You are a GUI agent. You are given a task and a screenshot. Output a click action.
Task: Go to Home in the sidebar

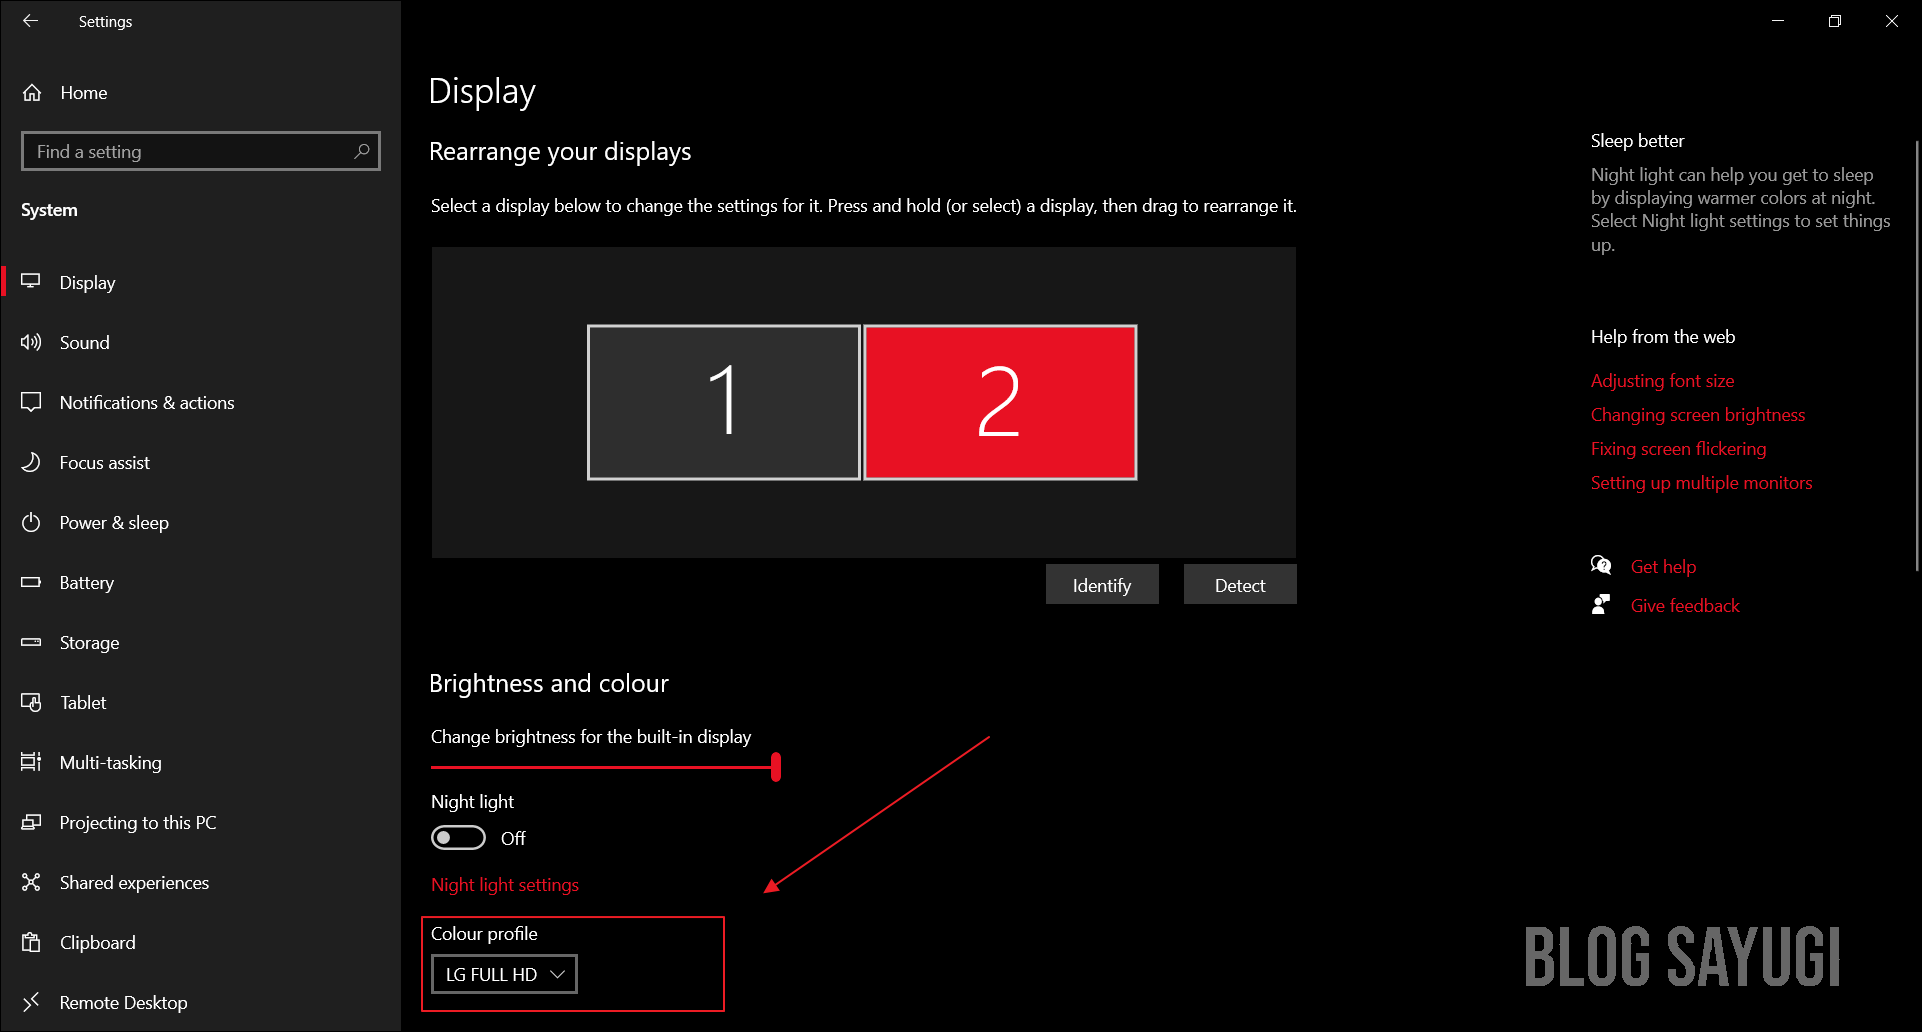[83, 92]
